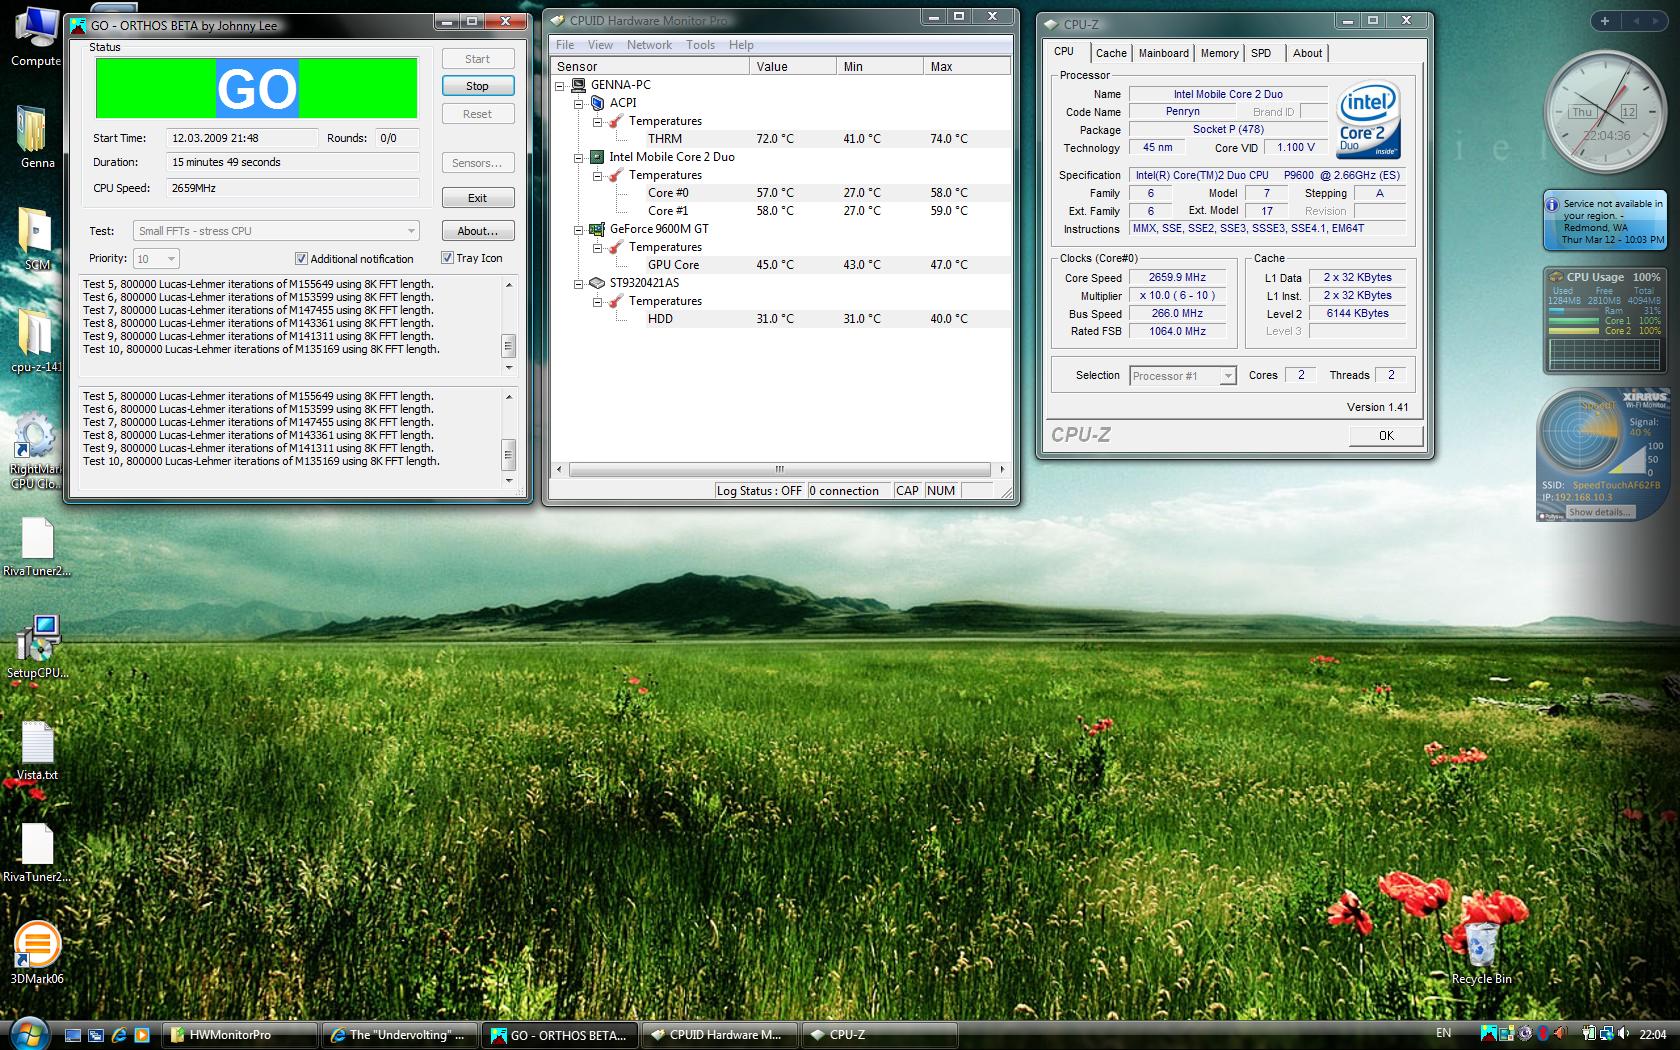1680x1050 pixels.
Task: Open Network menu in Hardware Monitor
Action: click(x=649, y=45)
